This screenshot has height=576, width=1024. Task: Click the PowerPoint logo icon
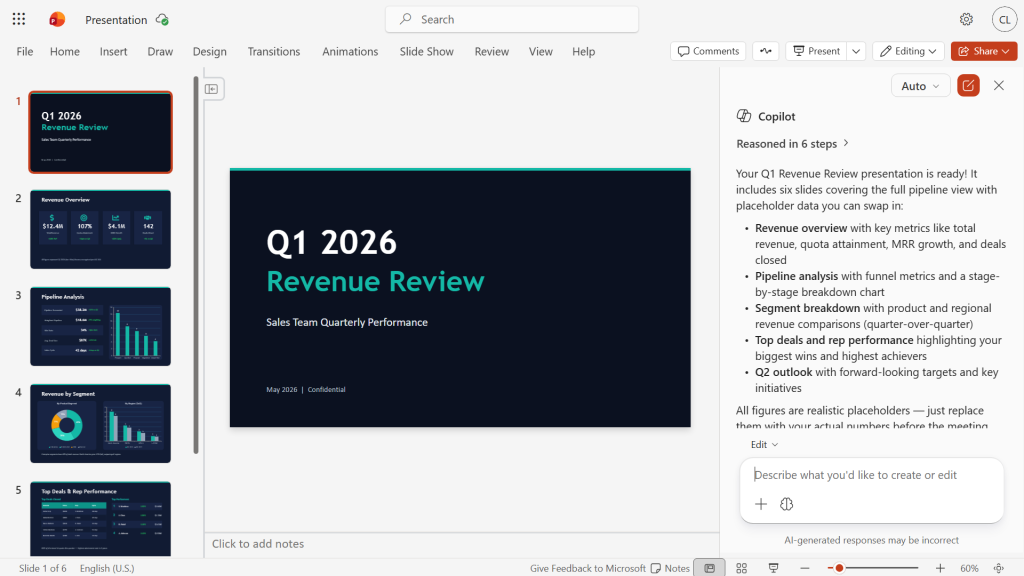[57, 20]
